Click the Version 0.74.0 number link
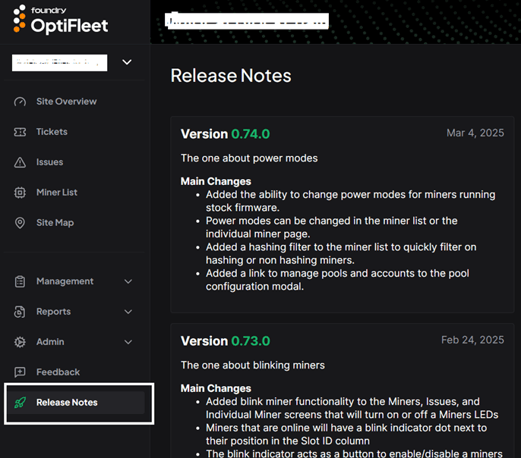This screenshot has width=521, height=458. click(251, 134)
